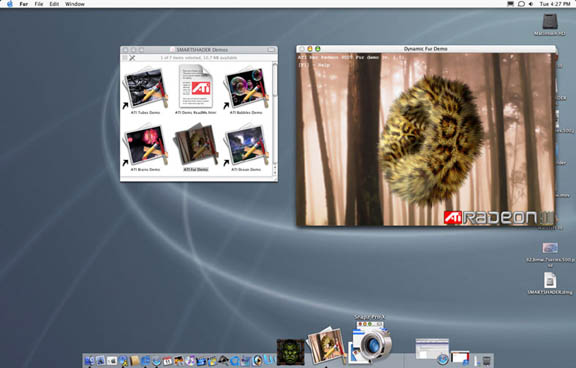Click the Dynamic Fur Demo title bar
The height and width of the screenshot is (368, 576).
(426, 49)
